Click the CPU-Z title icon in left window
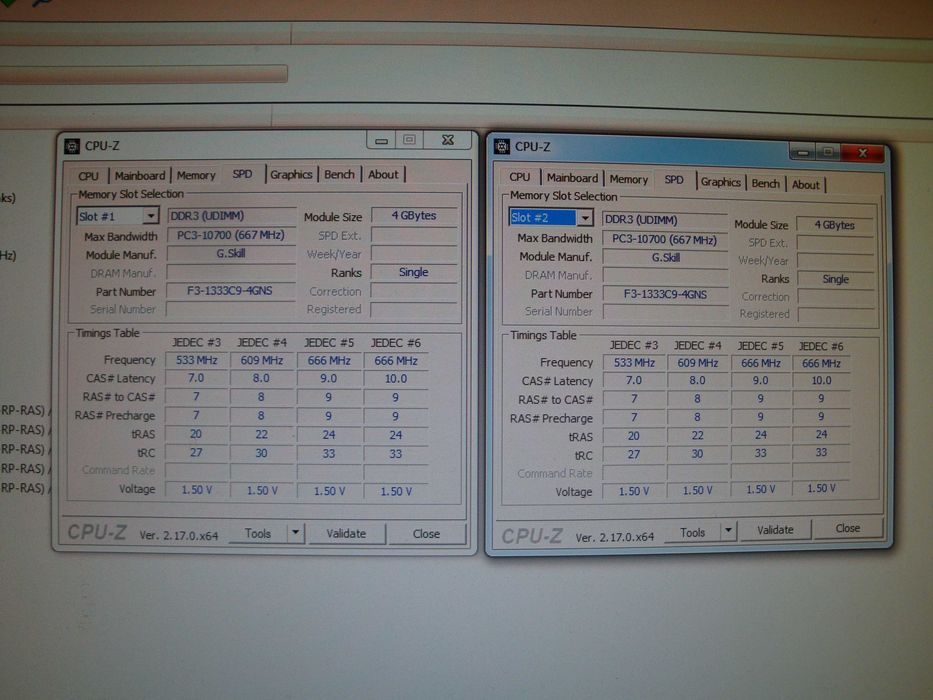The width and height of the screenshot is (933, 700). [72, 146]
